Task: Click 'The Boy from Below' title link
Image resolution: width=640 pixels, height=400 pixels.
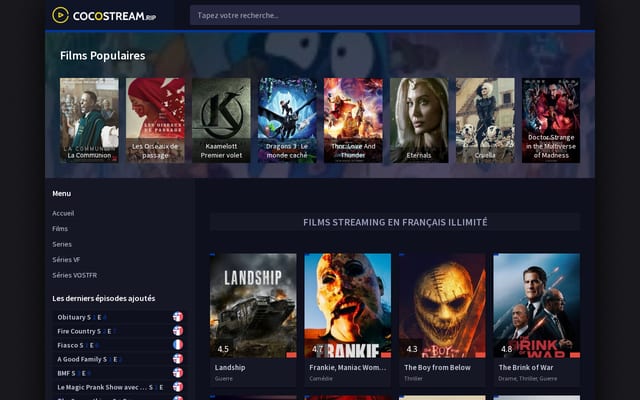Action: point(437,367)
